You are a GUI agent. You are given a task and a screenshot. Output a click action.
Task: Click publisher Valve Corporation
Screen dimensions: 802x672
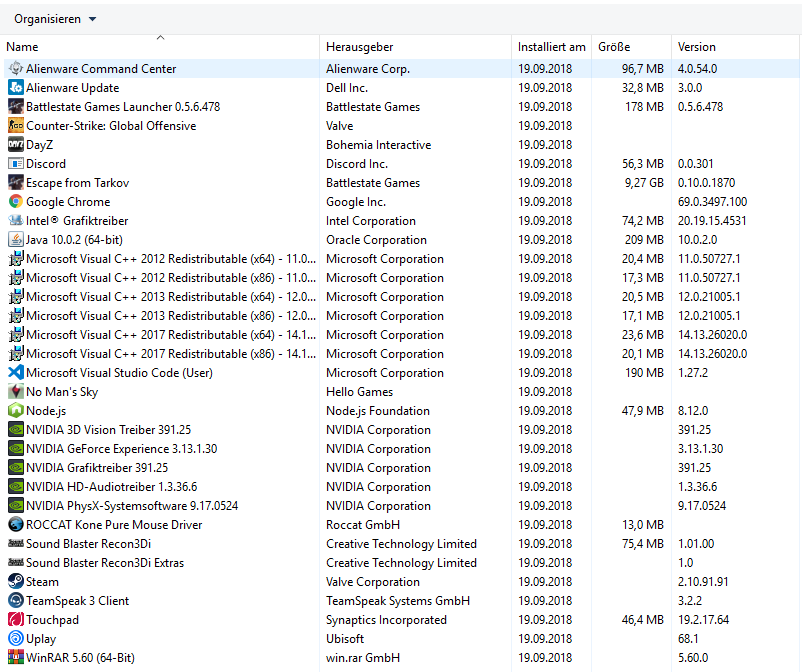click(x=373, y=582)
